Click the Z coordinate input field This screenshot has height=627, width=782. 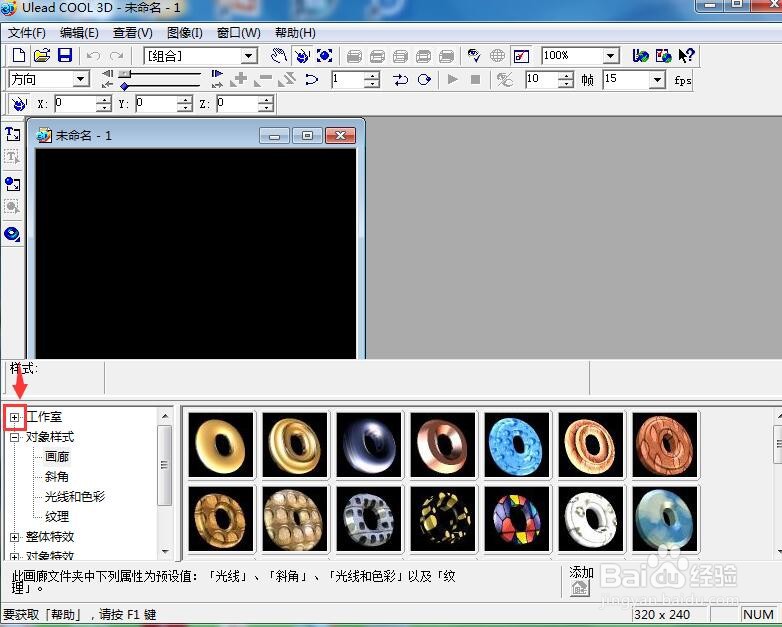click(x=237, y=104)
